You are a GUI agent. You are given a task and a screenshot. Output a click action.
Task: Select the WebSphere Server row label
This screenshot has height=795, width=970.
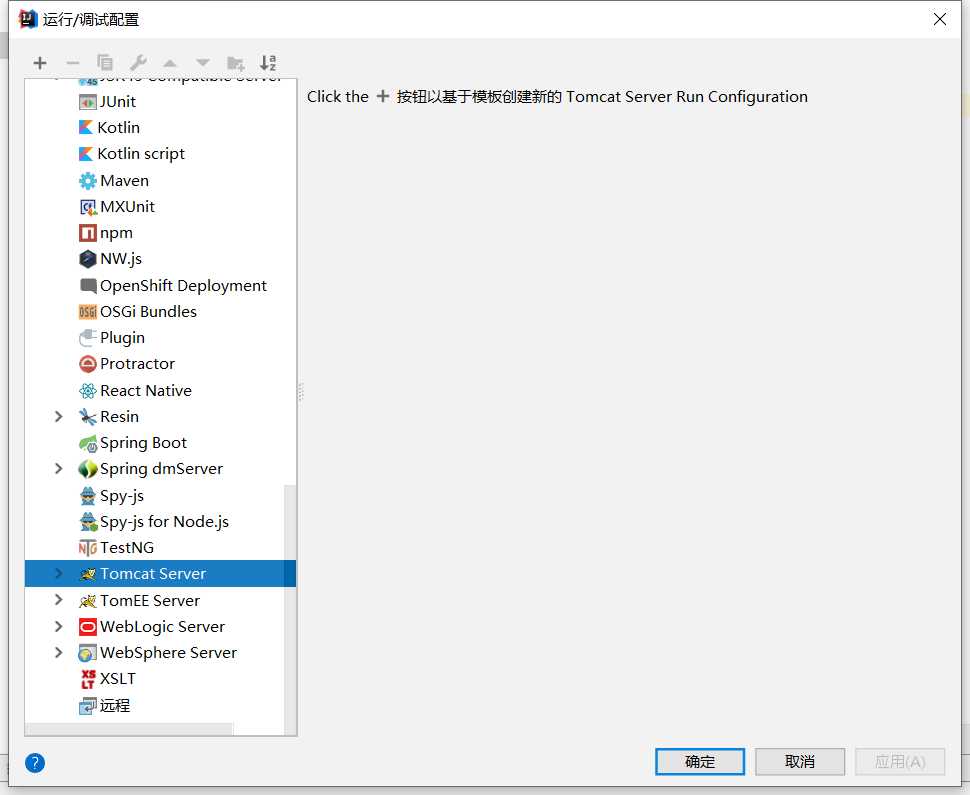pyautogui.click(x=168, y=653)
